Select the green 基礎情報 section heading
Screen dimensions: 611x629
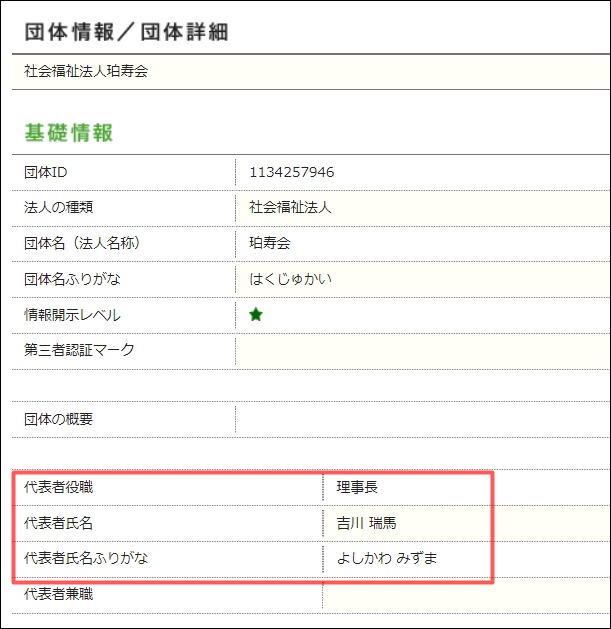(x=69, y=133)
